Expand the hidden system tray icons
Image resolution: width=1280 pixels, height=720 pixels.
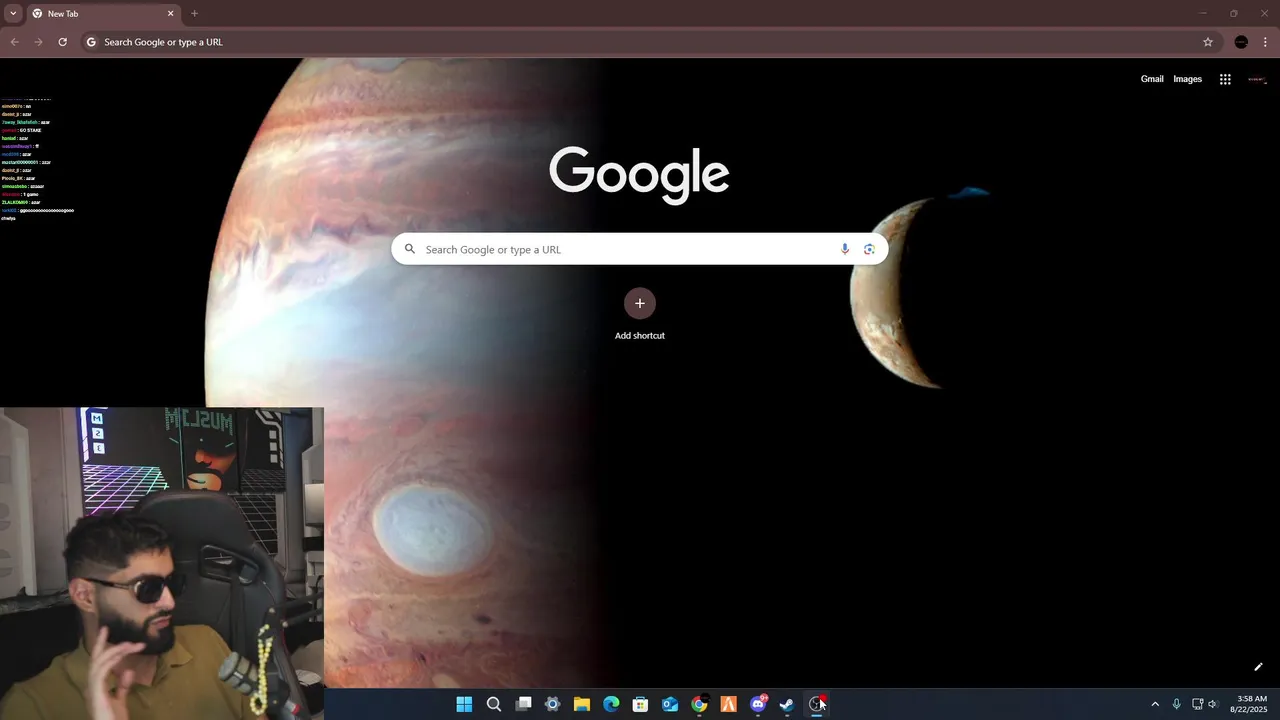tap(1155, 704)
